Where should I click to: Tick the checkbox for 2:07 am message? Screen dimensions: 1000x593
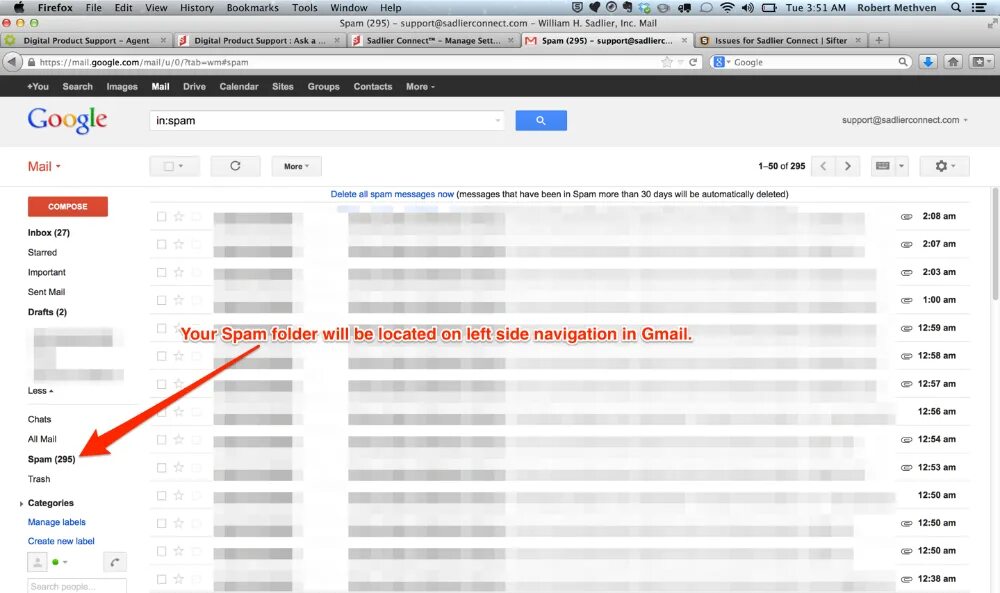161,244
